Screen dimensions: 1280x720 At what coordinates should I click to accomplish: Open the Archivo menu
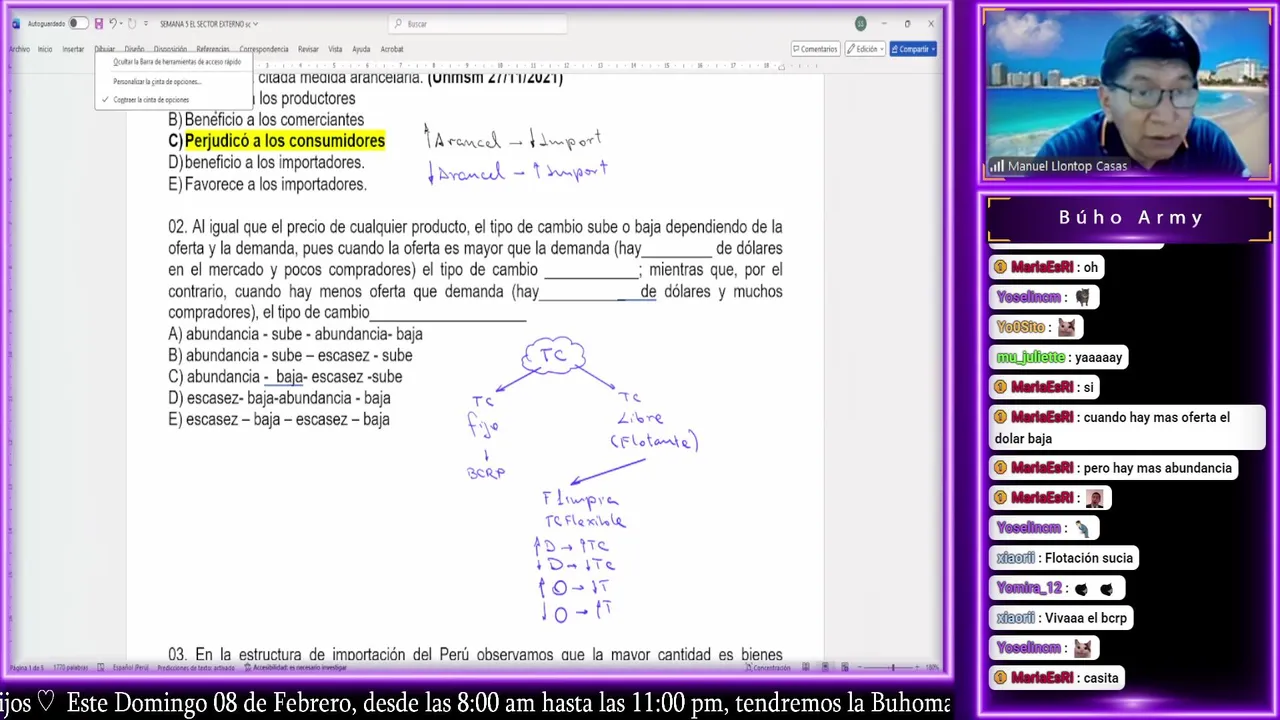[19, 49]
